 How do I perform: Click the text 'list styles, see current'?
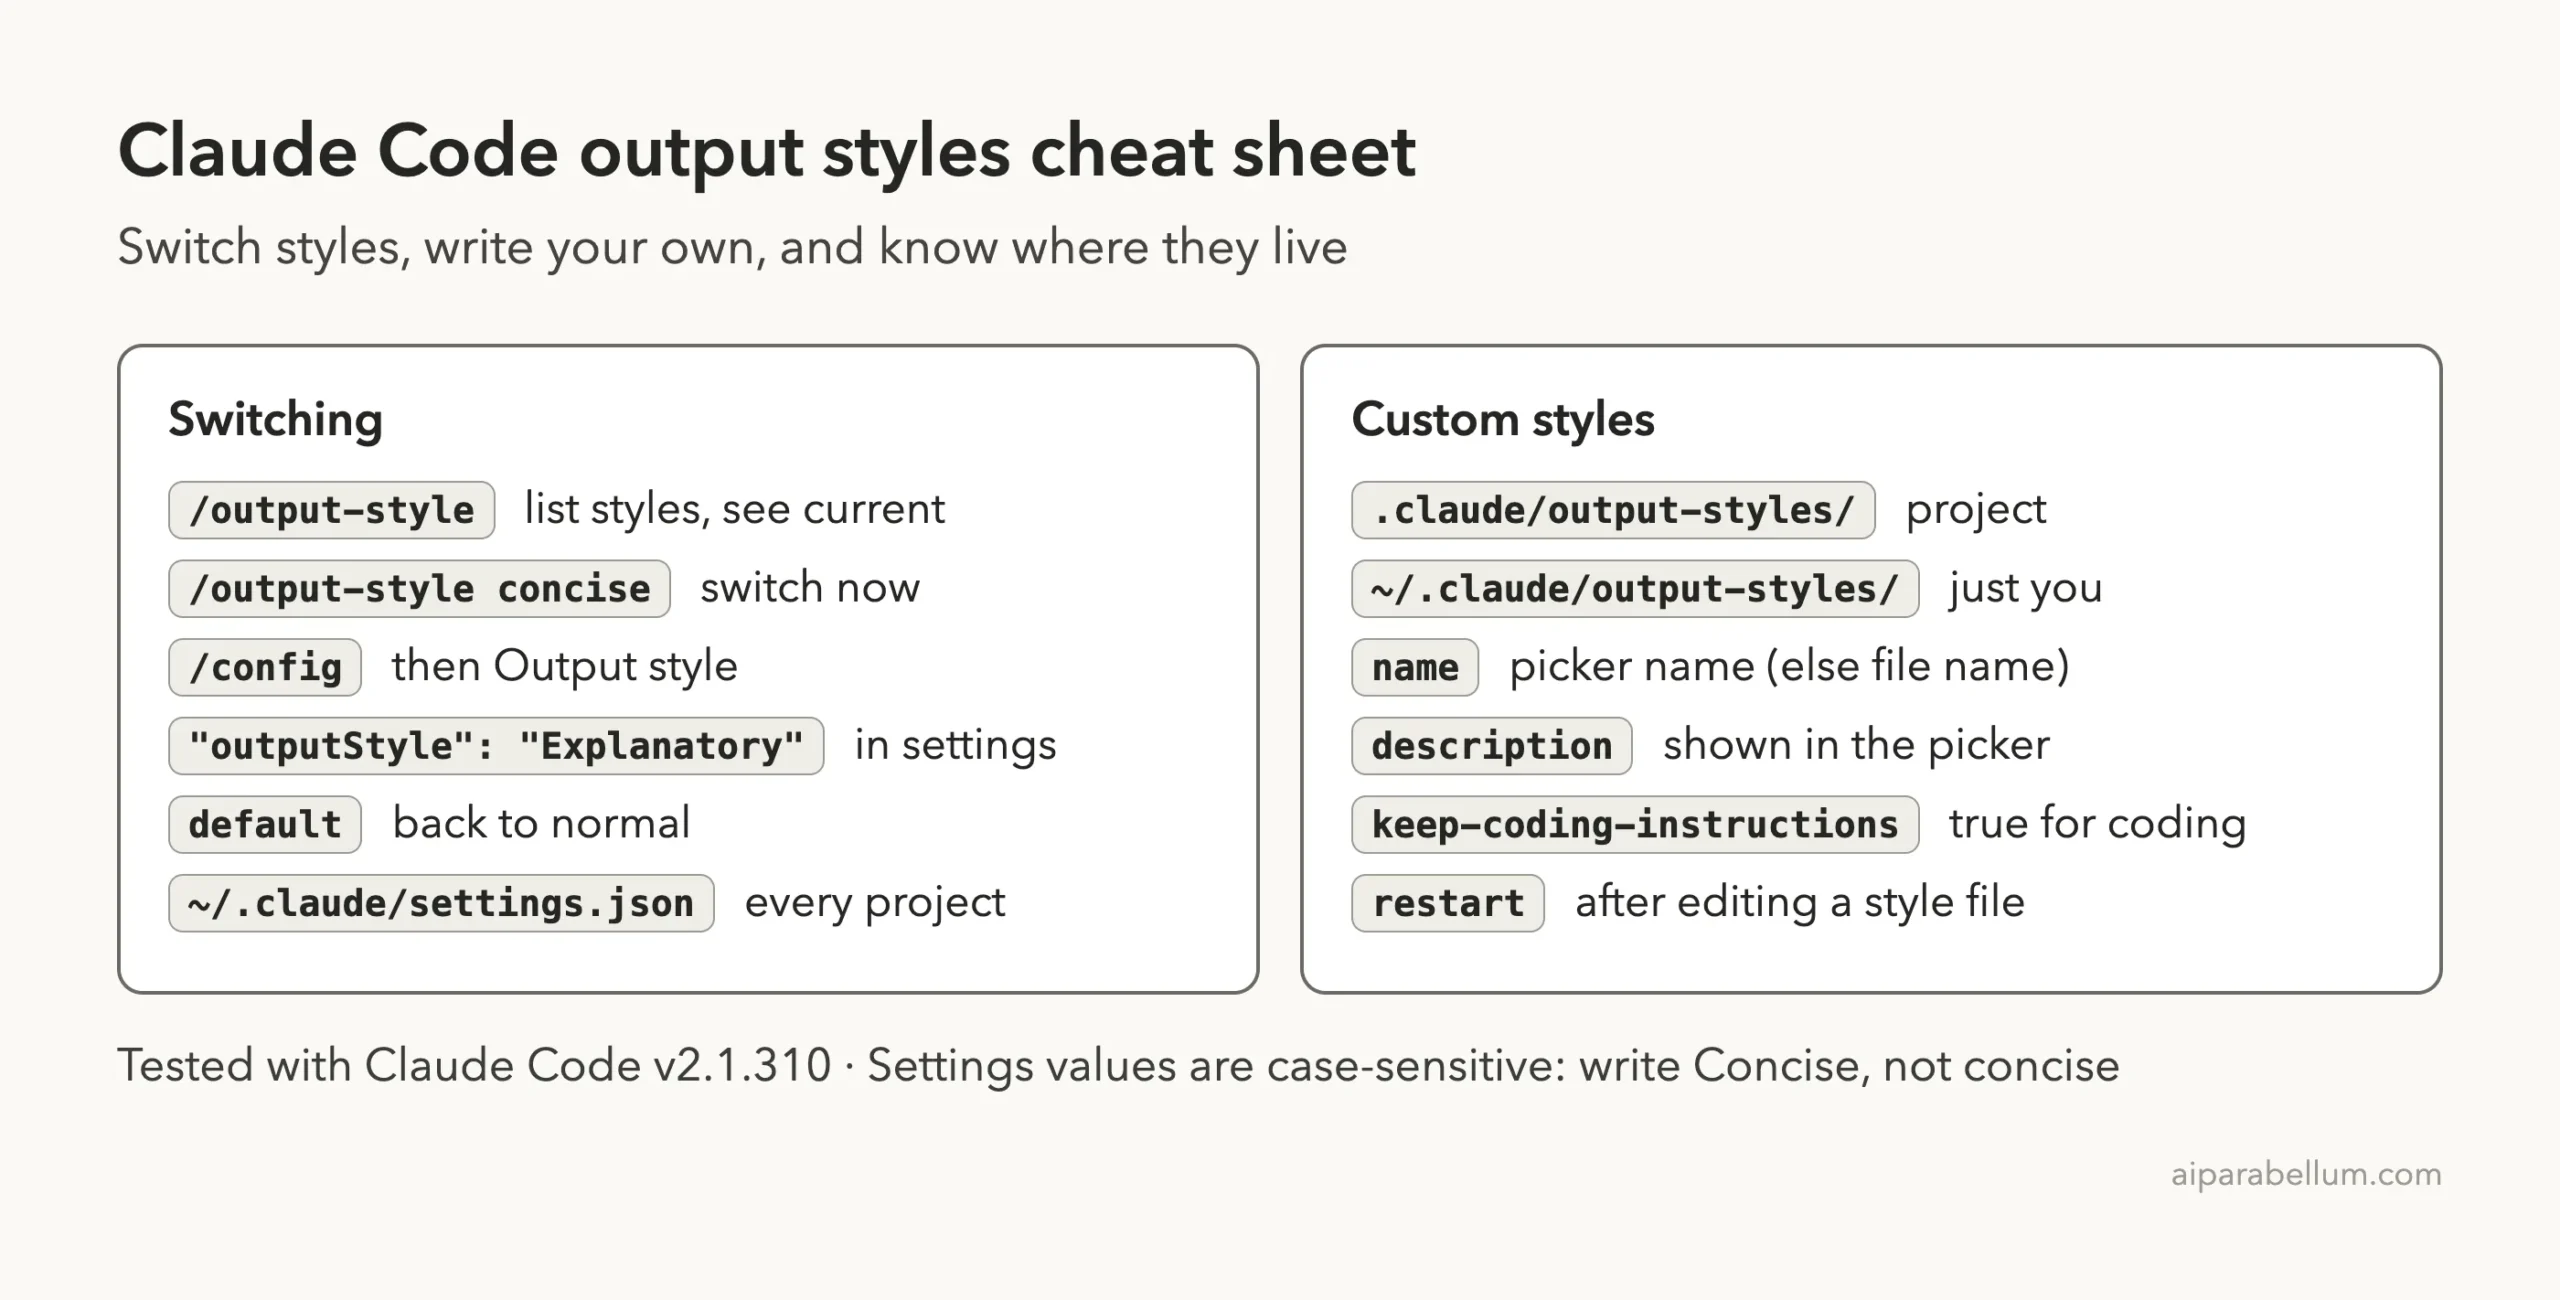(735, 510)
